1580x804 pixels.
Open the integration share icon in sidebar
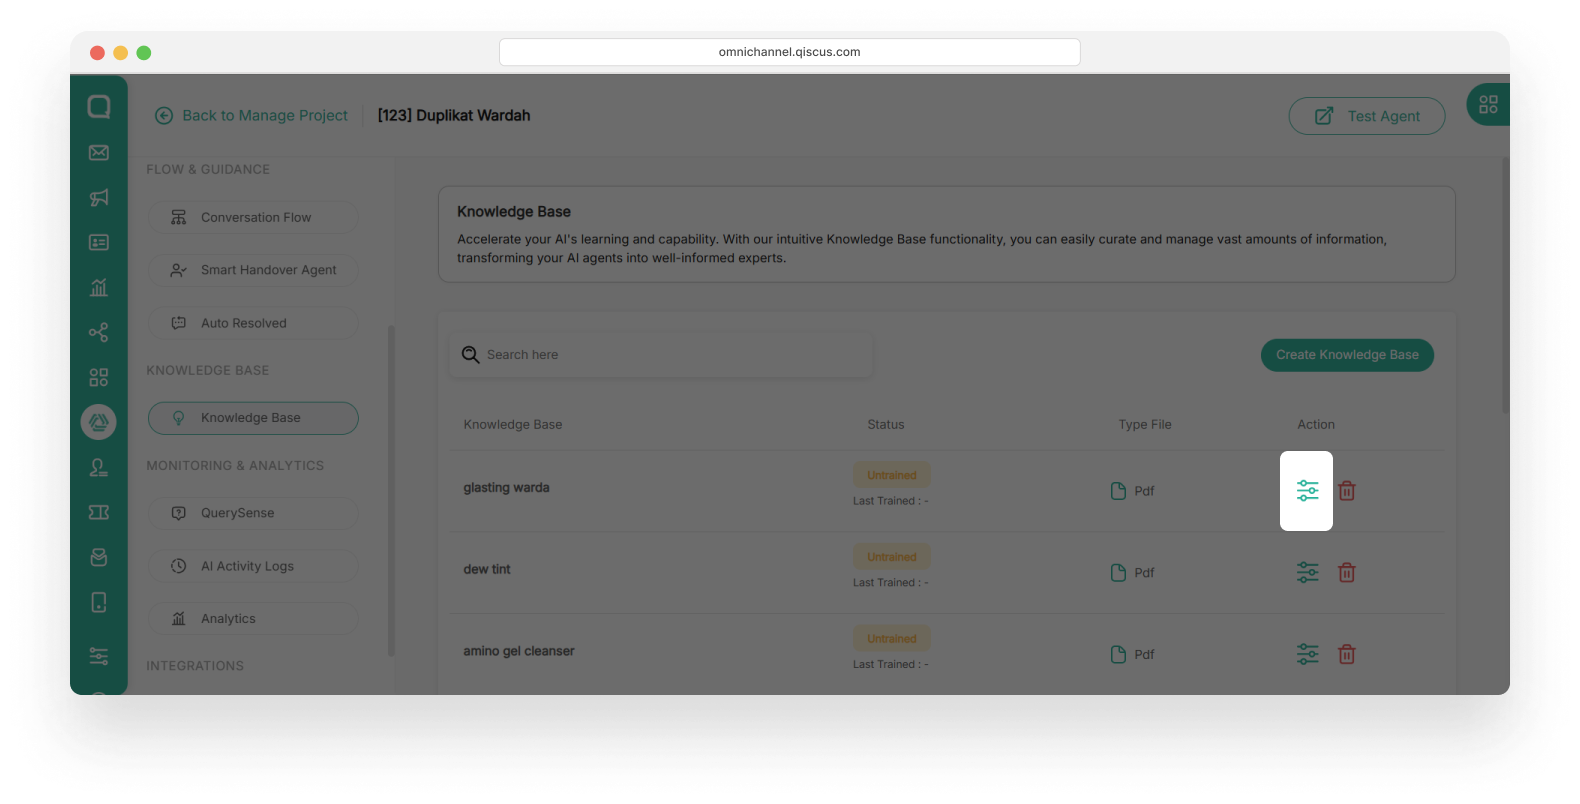pos(99,333)
